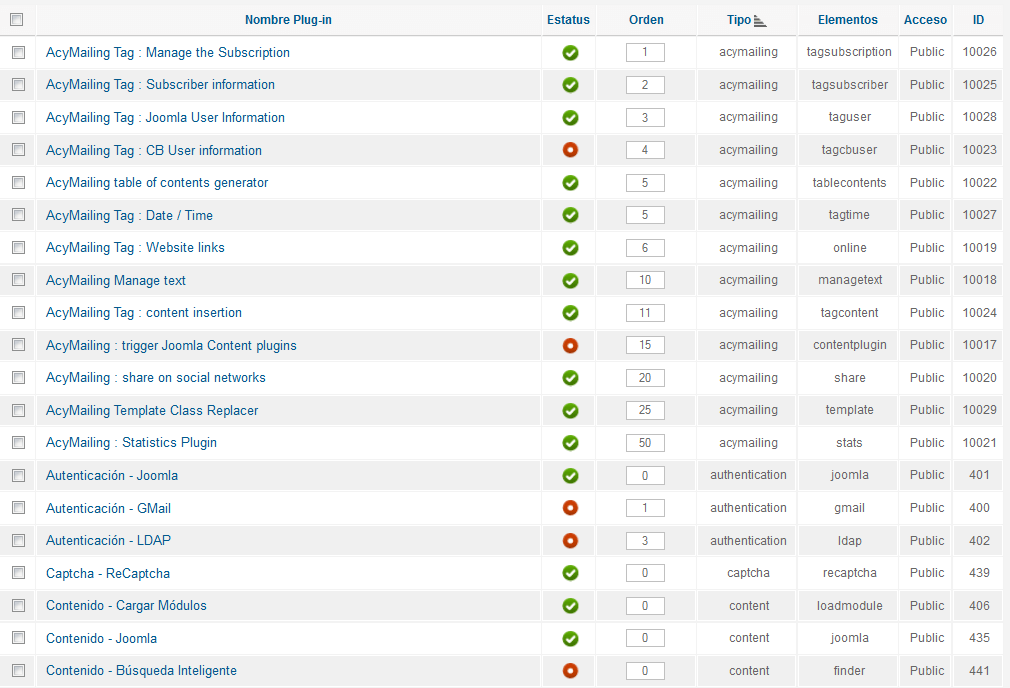Click ID 441 cell
The image size is (1010, 688).
[x=979, y=671]
